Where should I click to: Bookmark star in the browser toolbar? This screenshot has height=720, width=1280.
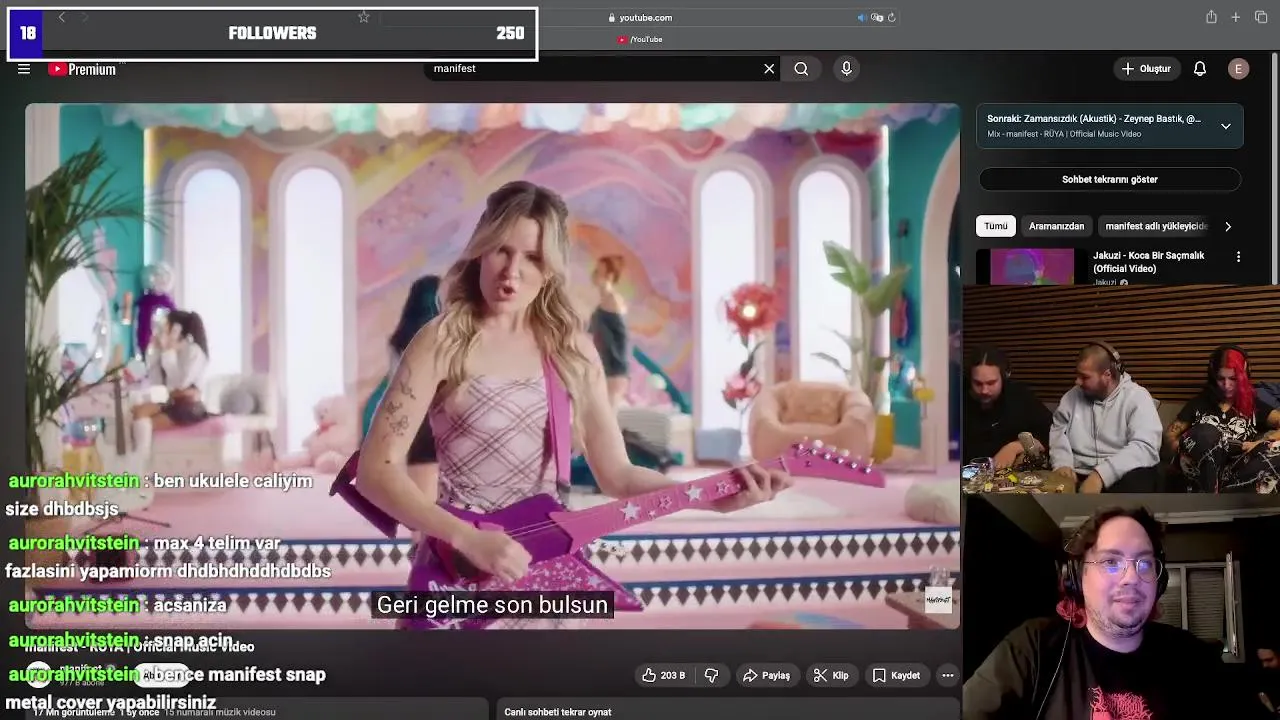coord(364,17)
